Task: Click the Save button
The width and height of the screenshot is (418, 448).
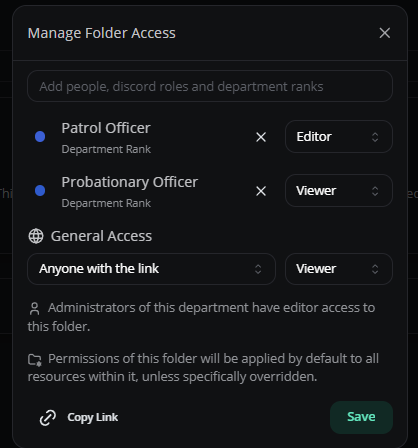Action: click(x=361, y=417)
